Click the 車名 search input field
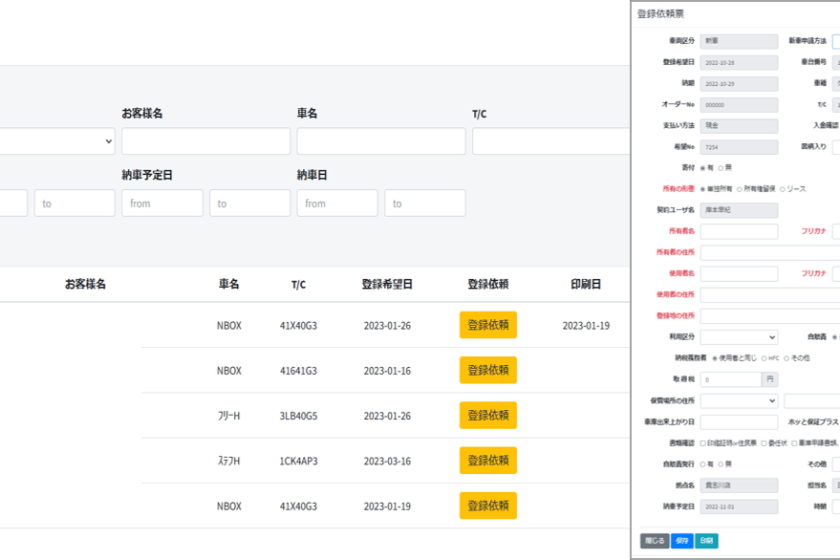This screenshot has height=560, width=840. pos(381,142)
